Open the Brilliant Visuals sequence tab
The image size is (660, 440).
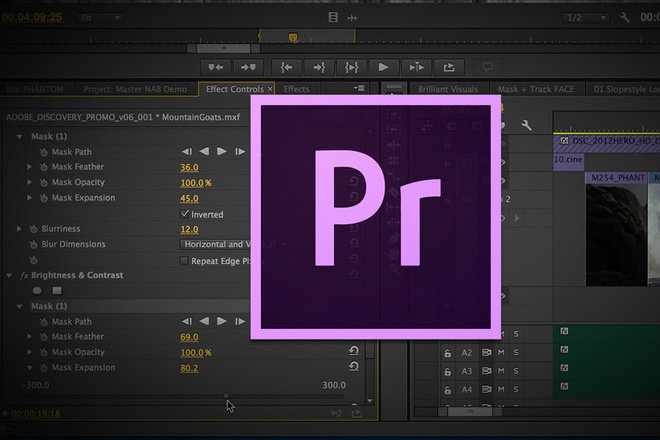point(448,89)
